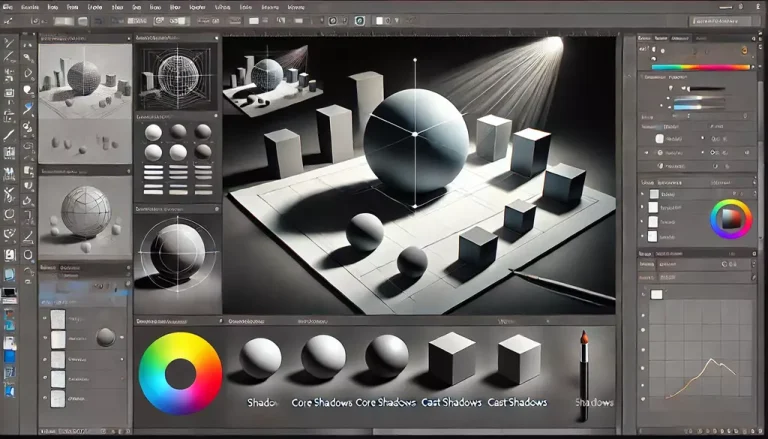
Task: Select the sphere above the 'Shado' label
Action: click(260, 358)
